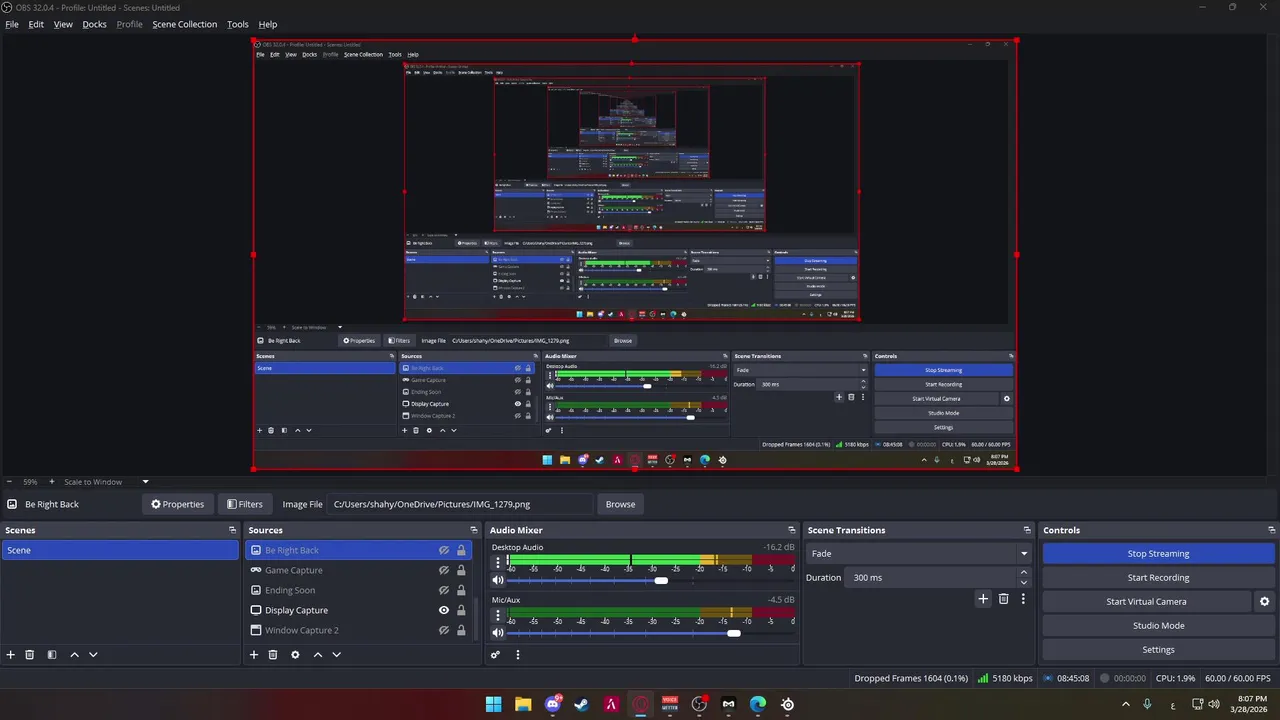Remove the selected scene with trash icon
The width and height of the screenshot is (1280, 720).
click(30, 655)
